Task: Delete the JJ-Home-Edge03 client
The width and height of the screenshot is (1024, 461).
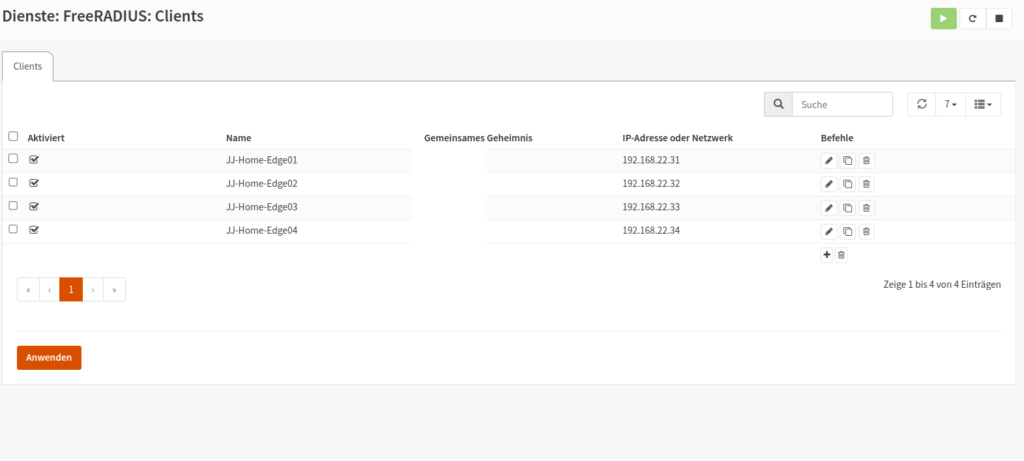Action: point(866,208)
